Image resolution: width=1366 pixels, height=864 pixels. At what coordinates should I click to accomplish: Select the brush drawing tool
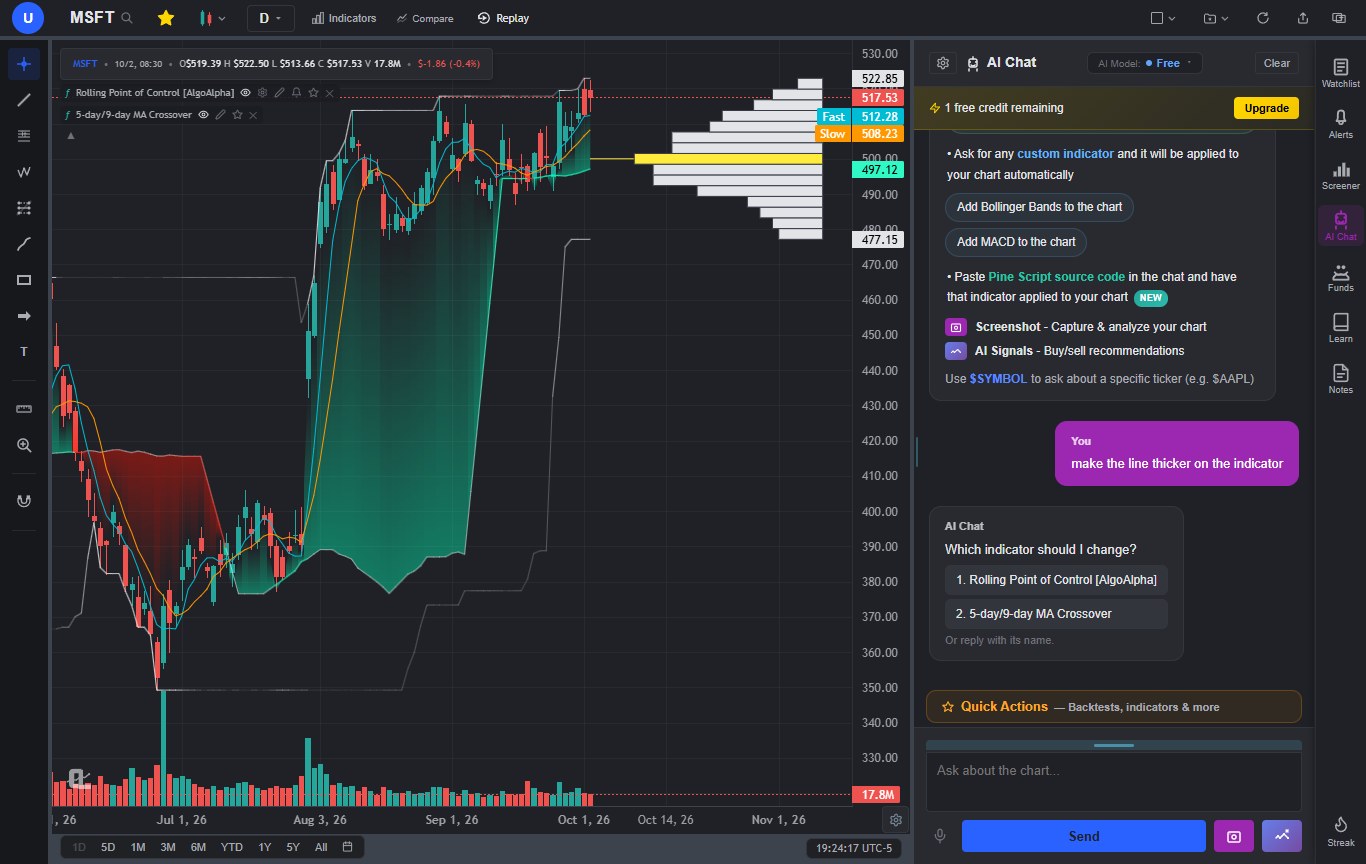(24, 244)
